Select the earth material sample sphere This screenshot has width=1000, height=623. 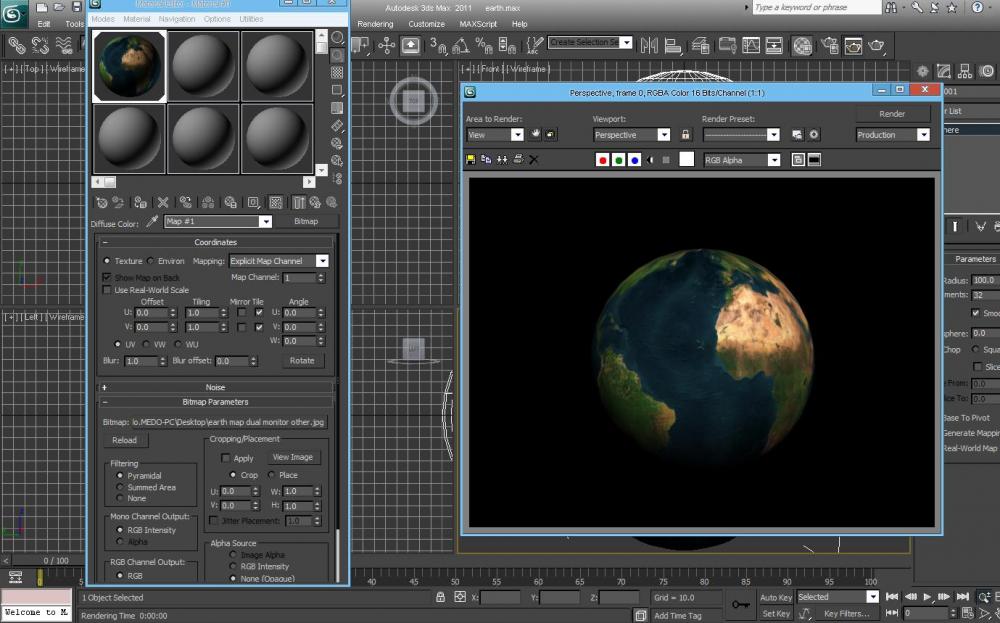pyautogui.click(x=129, y=66)
